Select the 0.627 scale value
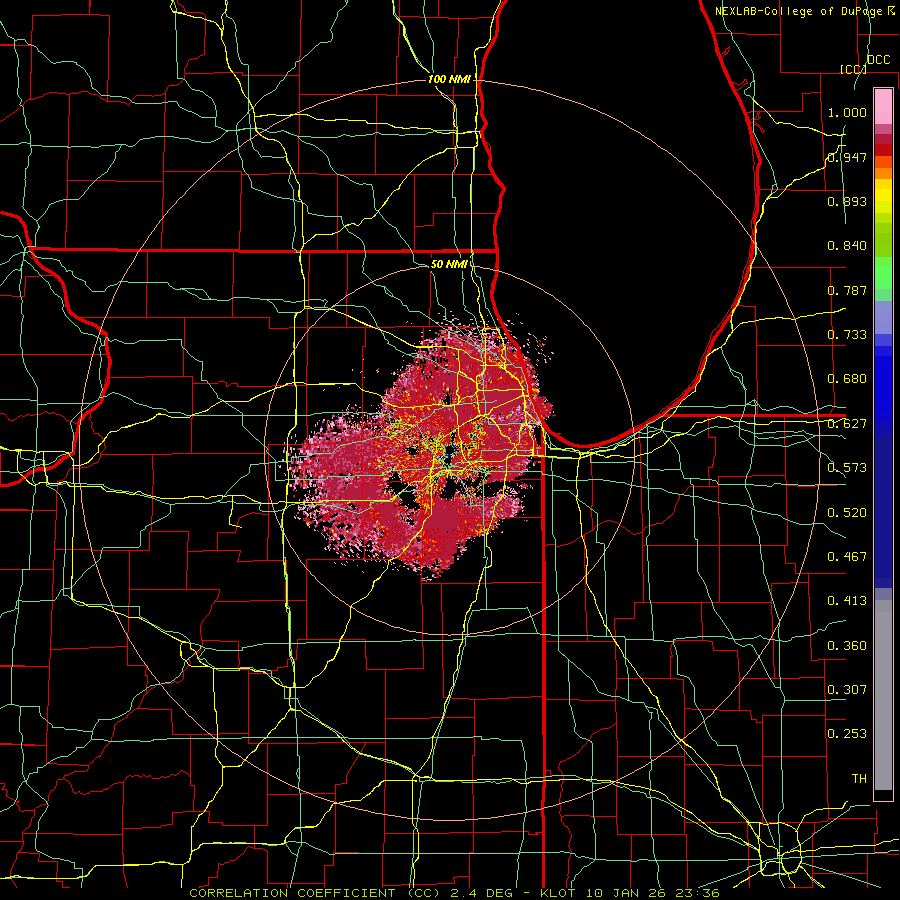This screenshot has width=900, height=900. coord(847,424)
